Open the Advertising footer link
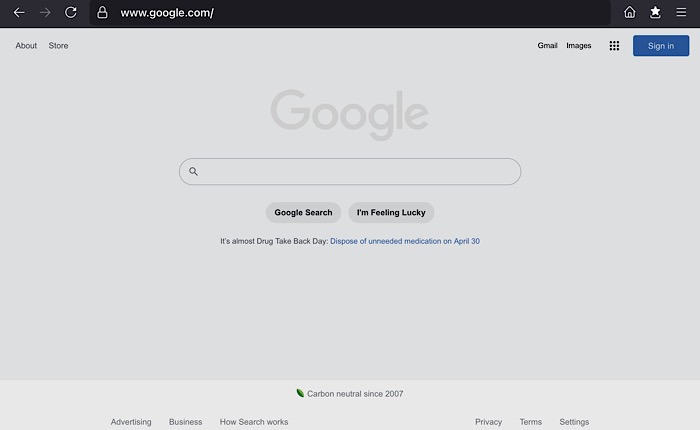This screenshot has width=700, height=430. (131, 422)
